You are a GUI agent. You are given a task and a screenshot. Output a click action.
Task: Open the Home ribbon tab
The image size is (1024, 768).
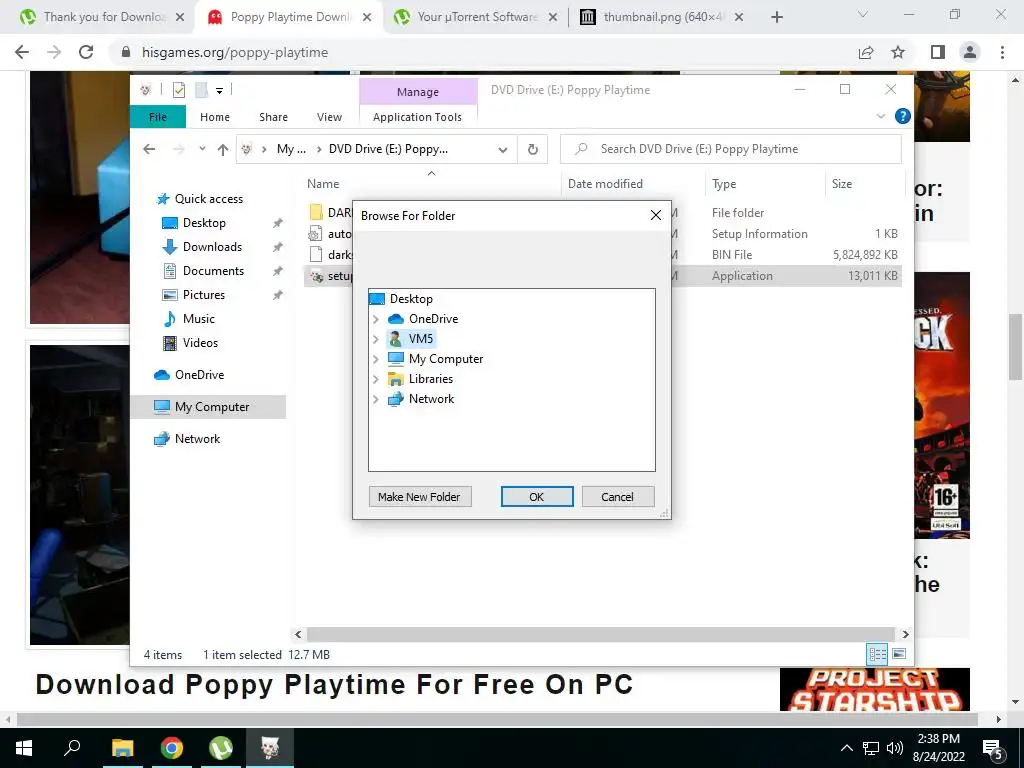click(x=215, y=117)
